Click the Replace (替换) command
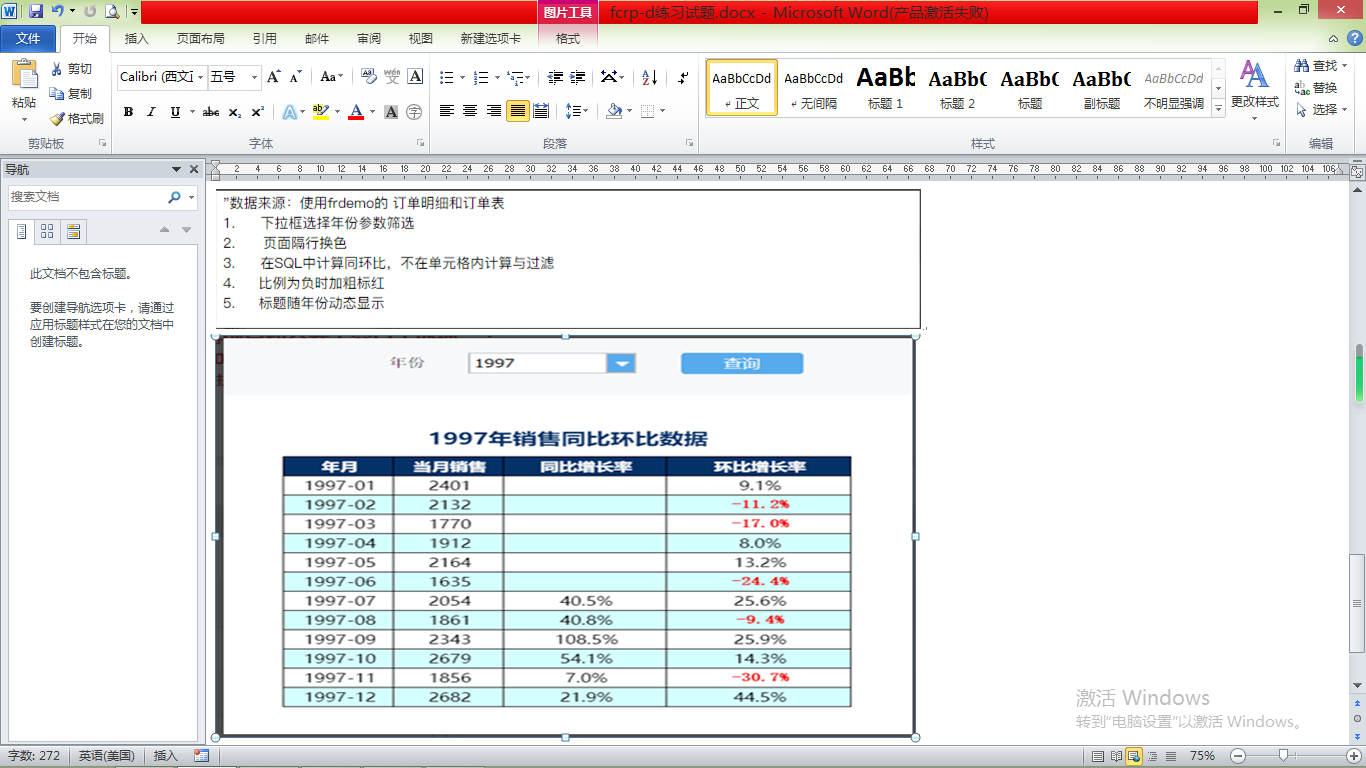Viewport: 1366px width, 768px height. pos(1316,88)
